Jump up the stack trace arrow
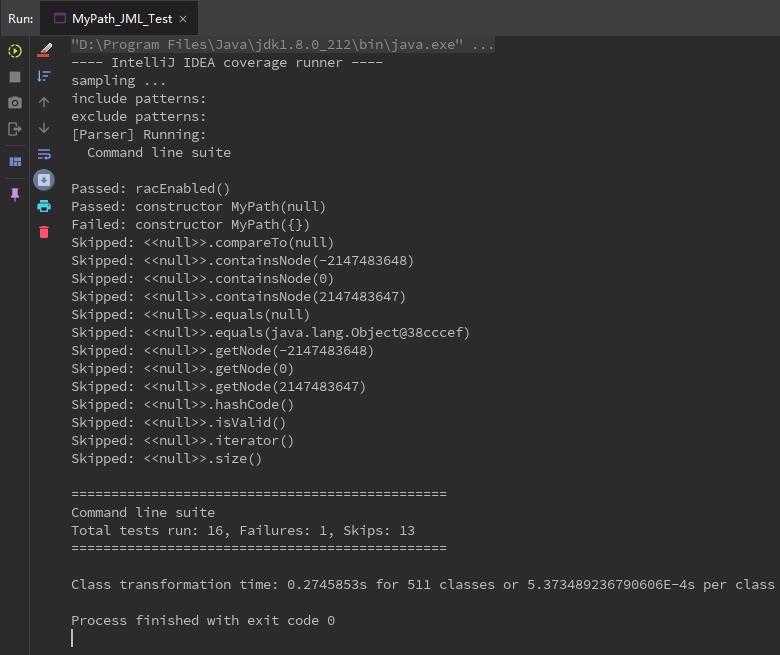The image size is (780, 655). click(44, 102)
